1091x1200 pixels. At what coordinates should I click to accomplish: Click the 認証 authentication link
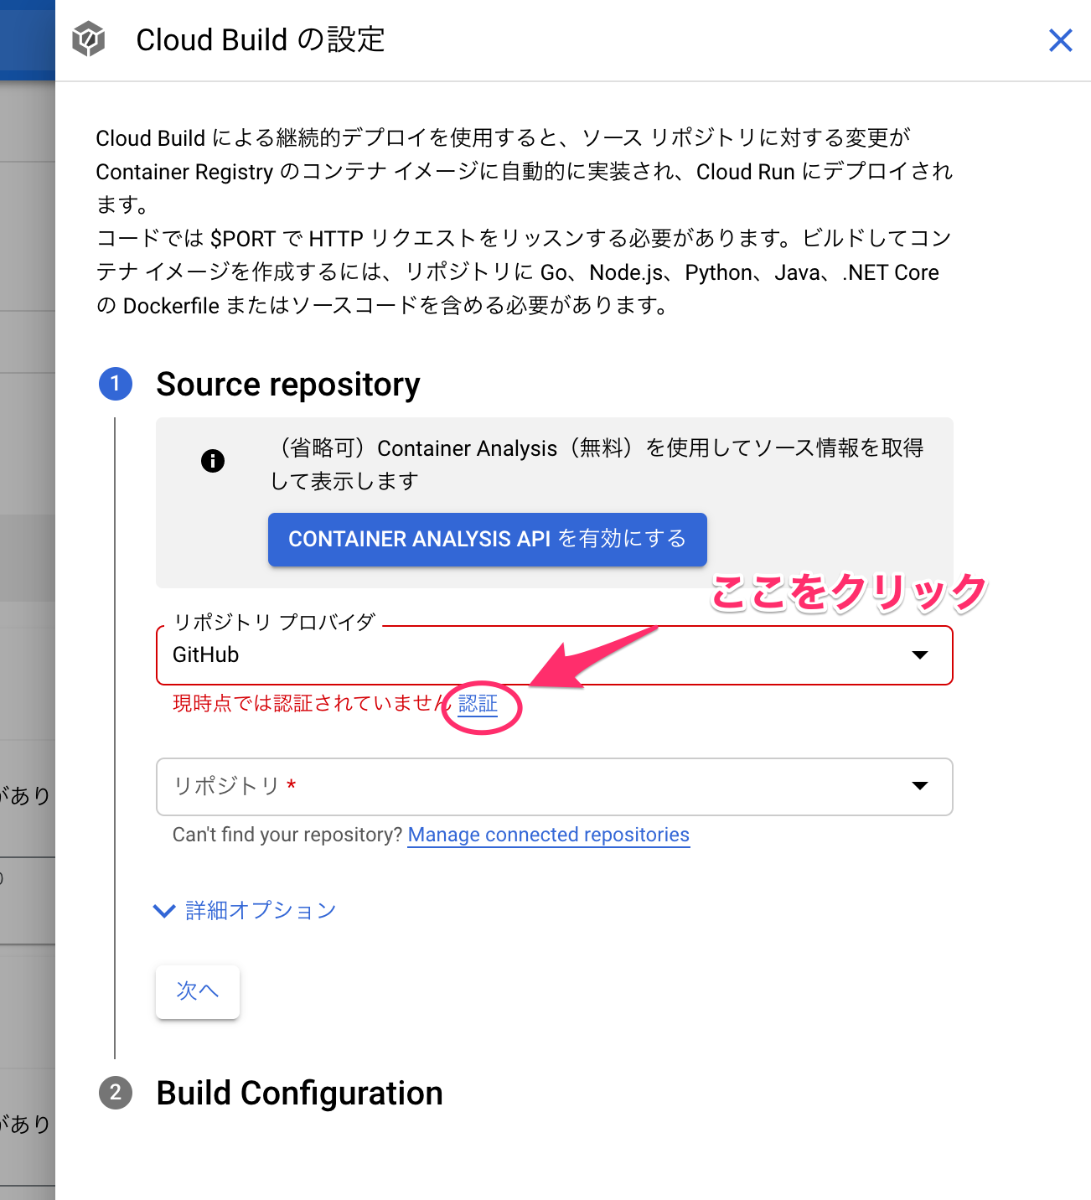pyautogui.click(x=478, y=704)
